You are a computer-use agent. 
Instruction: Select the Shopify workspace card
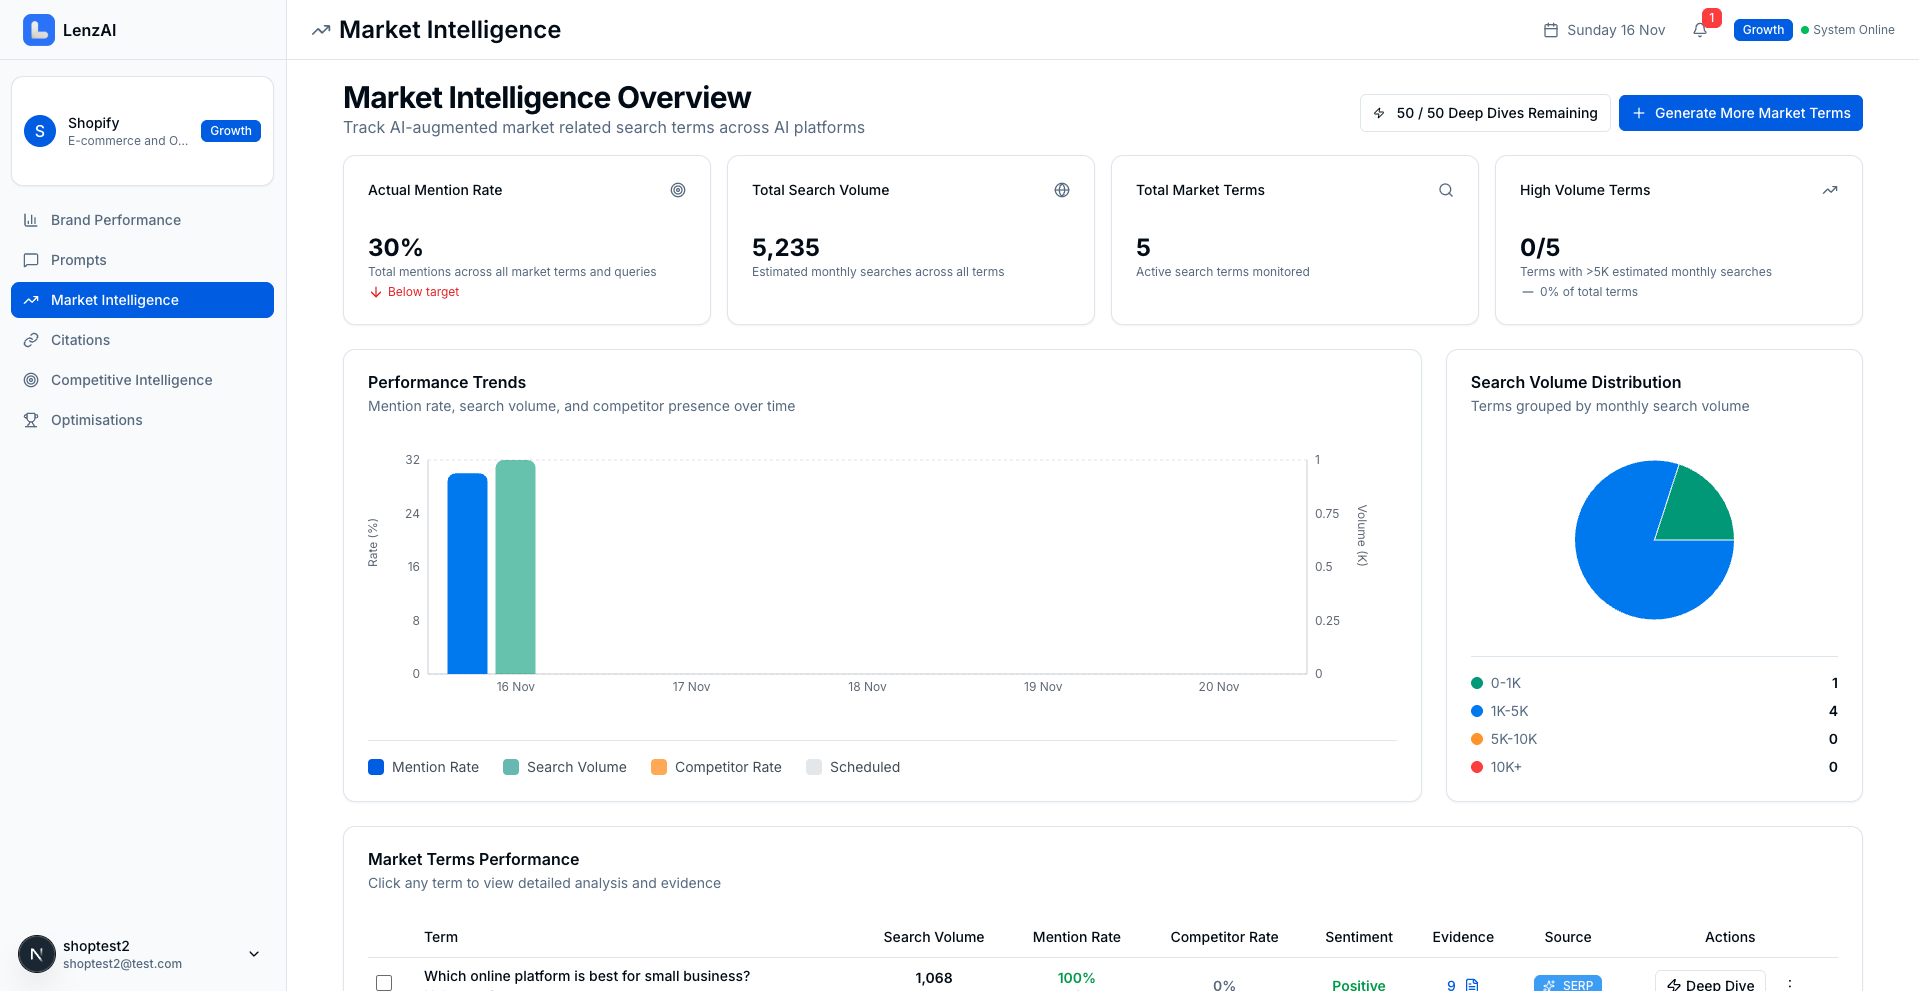142,131
